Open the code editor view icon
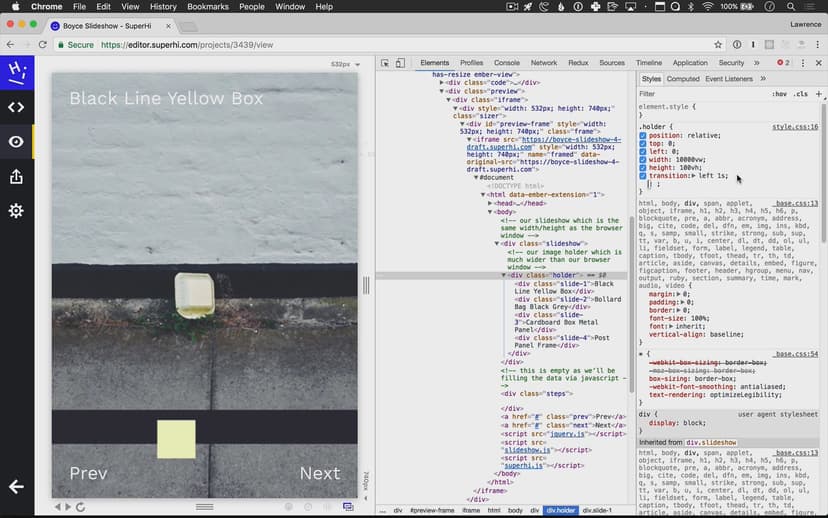 pos(16,107)
